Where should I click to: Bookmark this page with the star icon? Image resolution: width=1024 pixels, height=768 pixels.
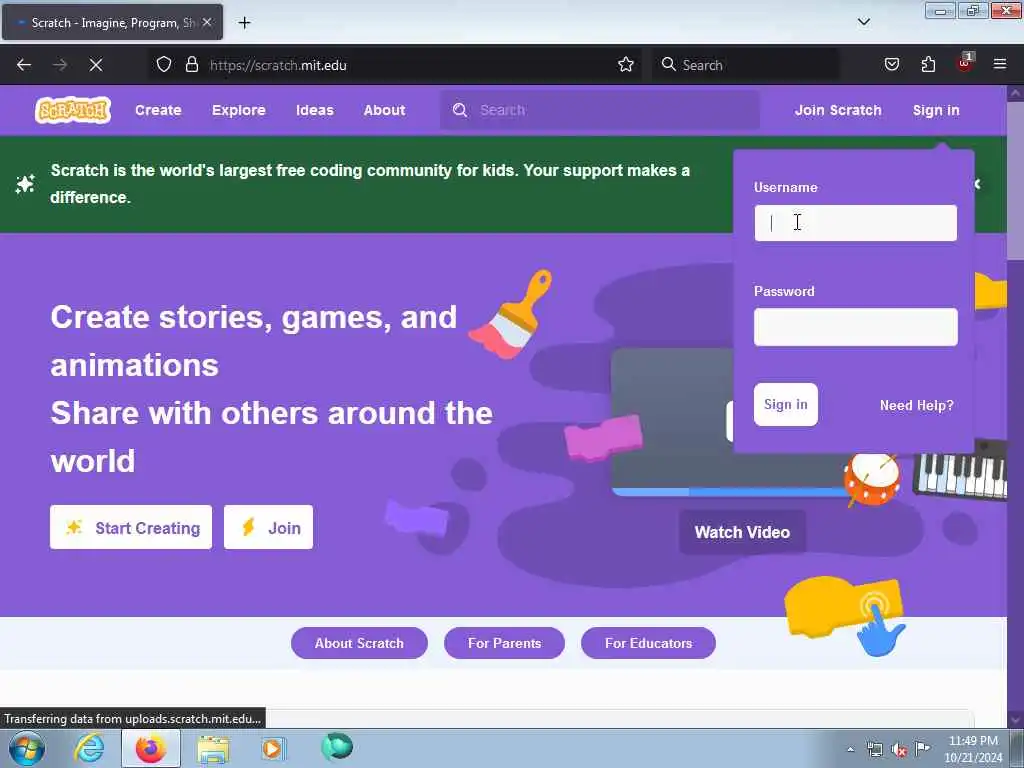point(626,64)
